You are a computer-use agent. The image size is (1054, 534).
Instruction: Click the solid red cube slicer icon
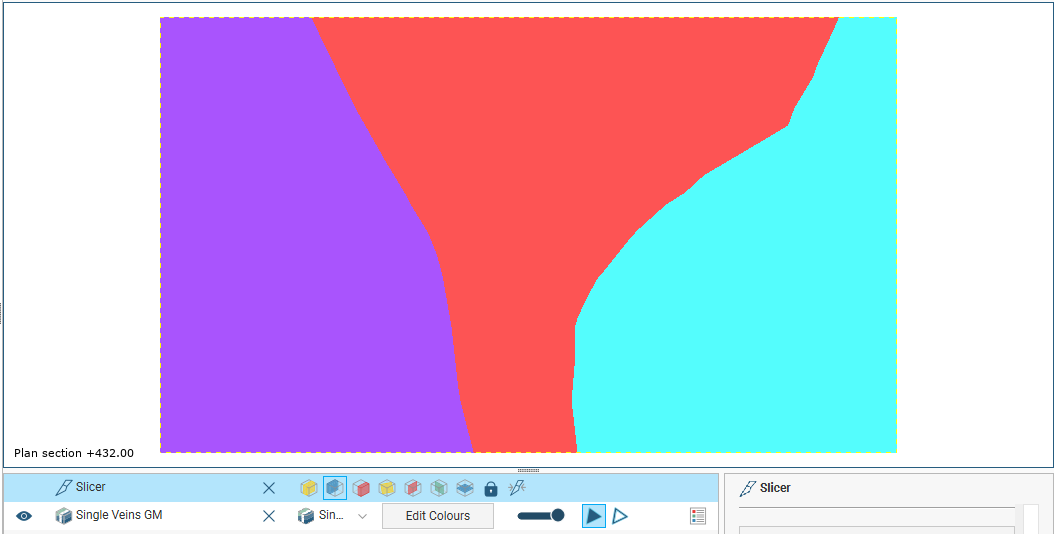click(361, 488)
